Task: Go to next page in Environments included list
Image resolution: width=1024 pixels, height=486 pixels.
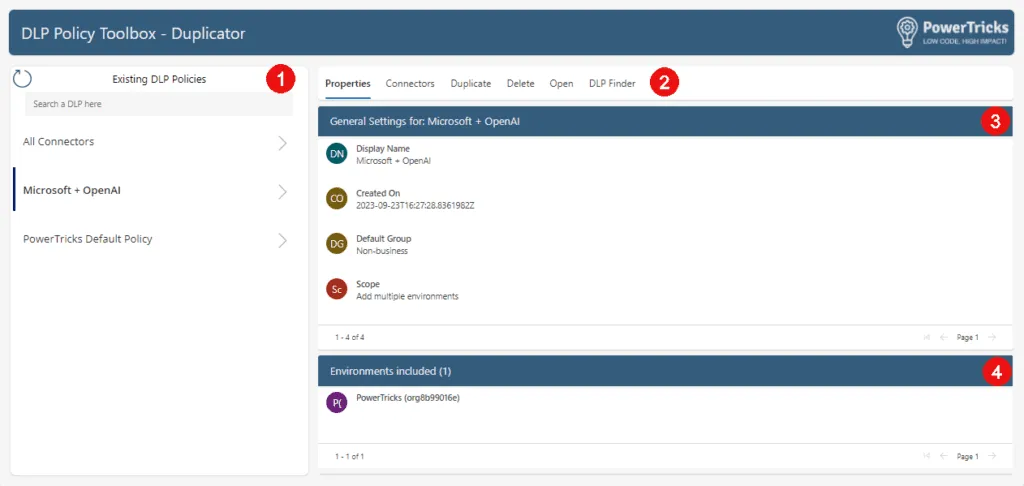Action: pos(992,456)
